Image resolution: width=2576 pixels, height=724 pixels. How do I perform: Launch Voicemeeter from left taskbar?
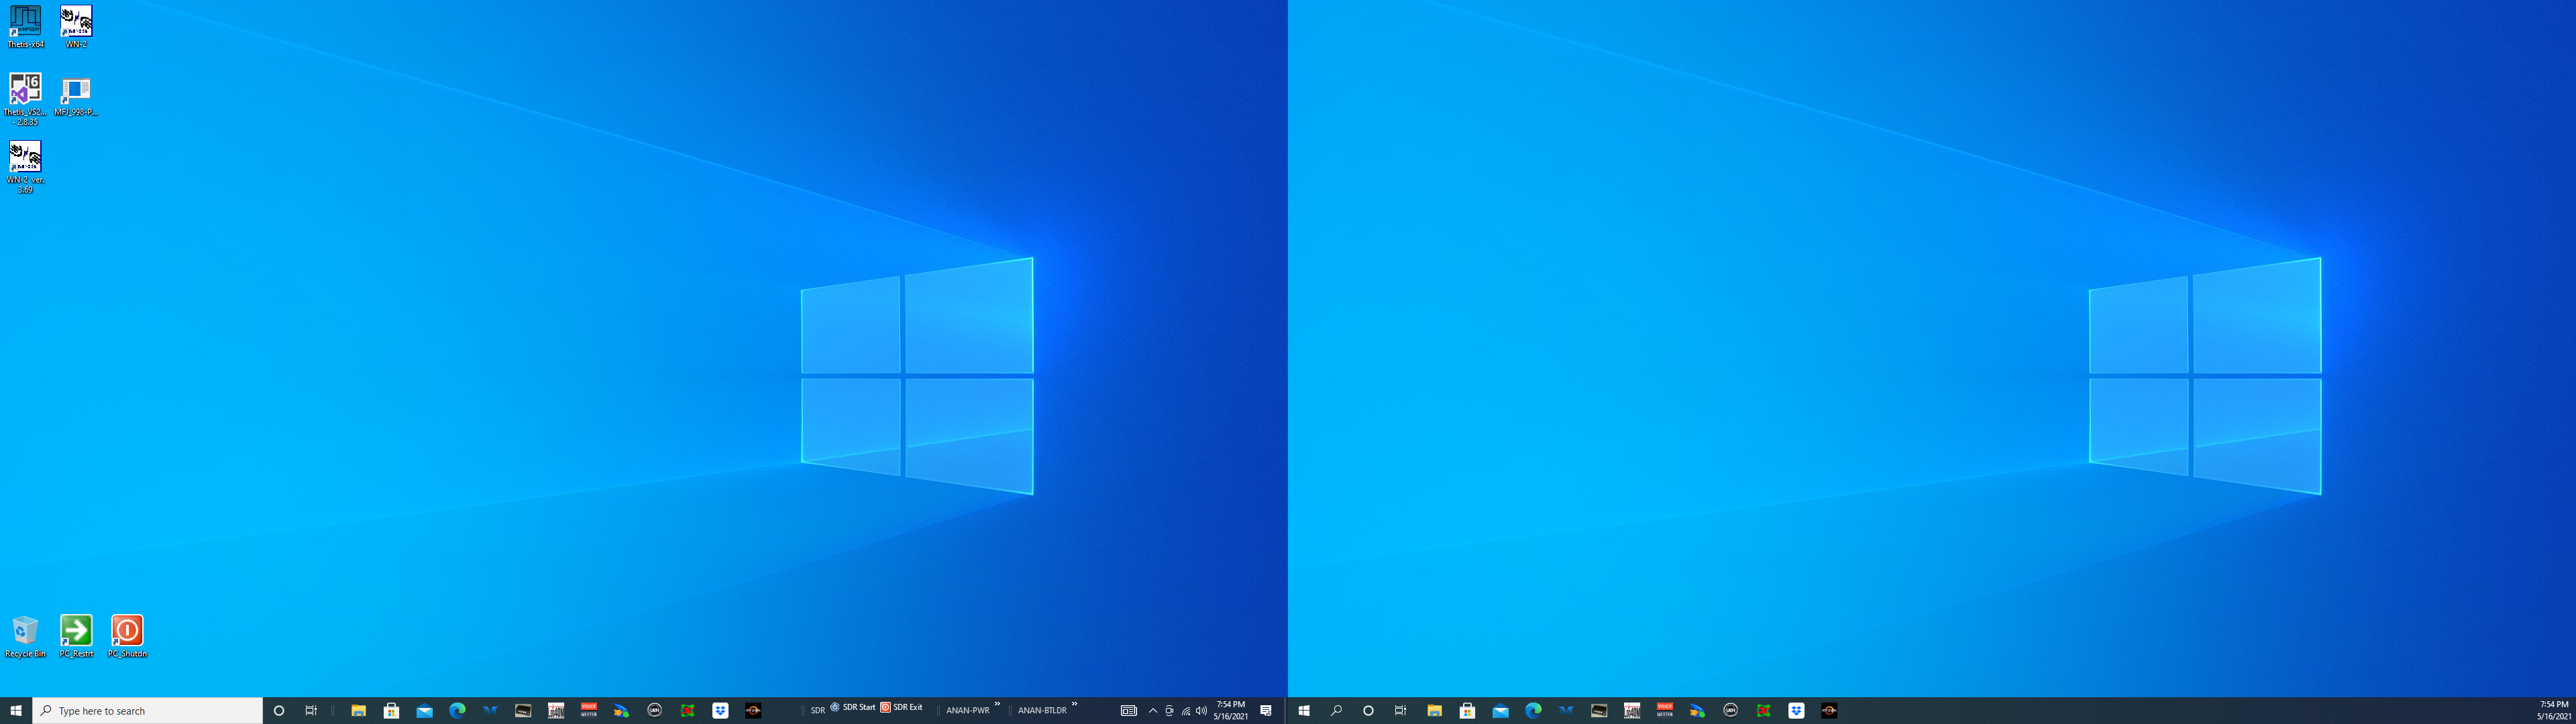coord(589,710)
